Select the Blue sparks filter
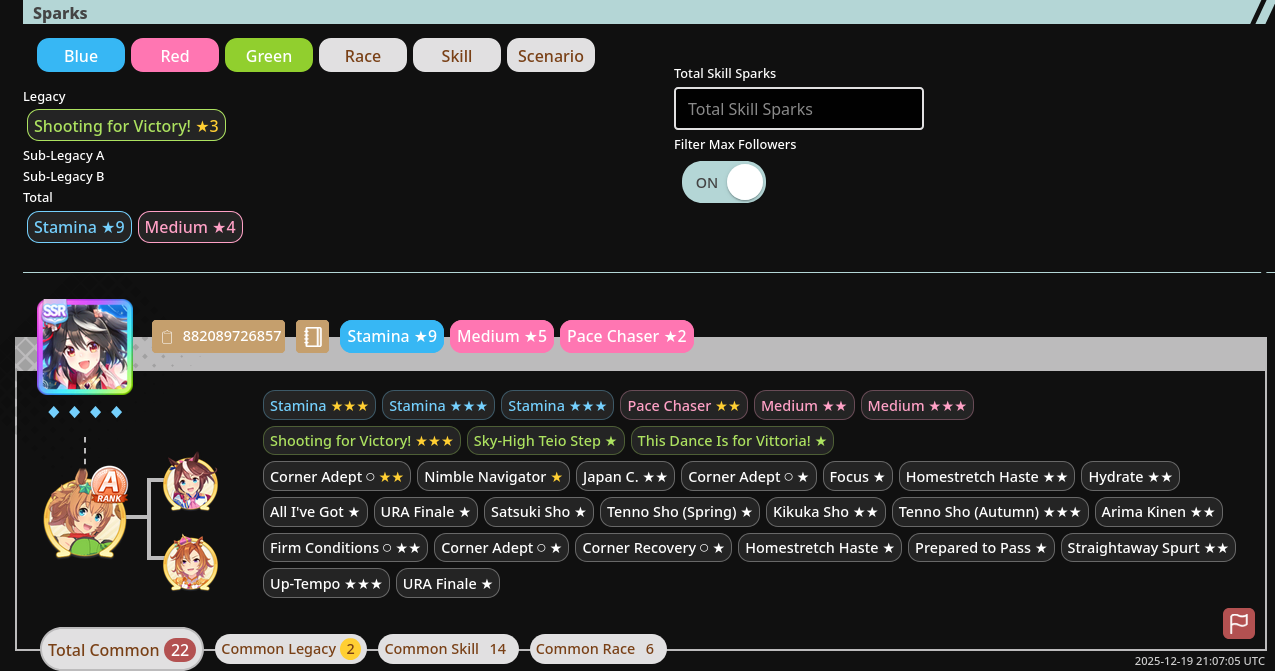Viewport: 1275px width, 671px height. (x=81, y=55)
